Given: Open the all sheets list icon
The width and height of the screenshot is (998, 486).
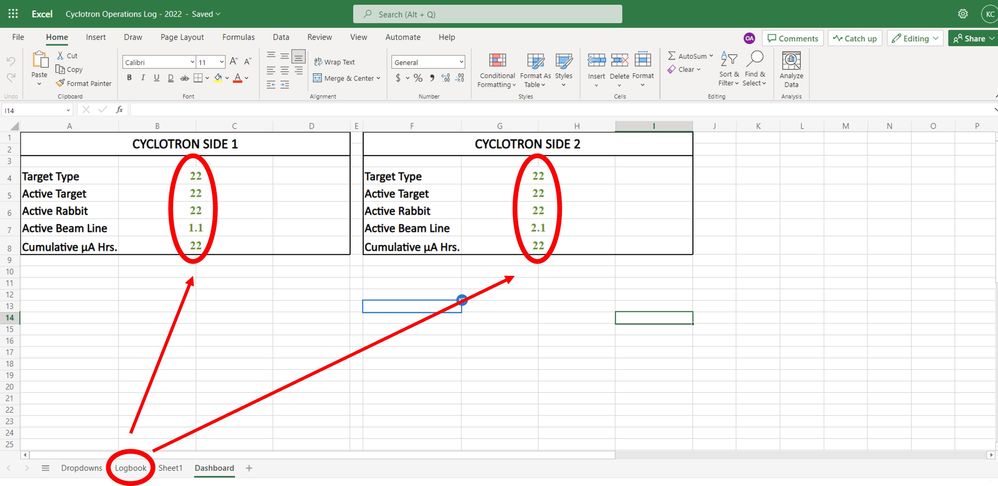Looking at the screenshot, I should click(45, 468).
